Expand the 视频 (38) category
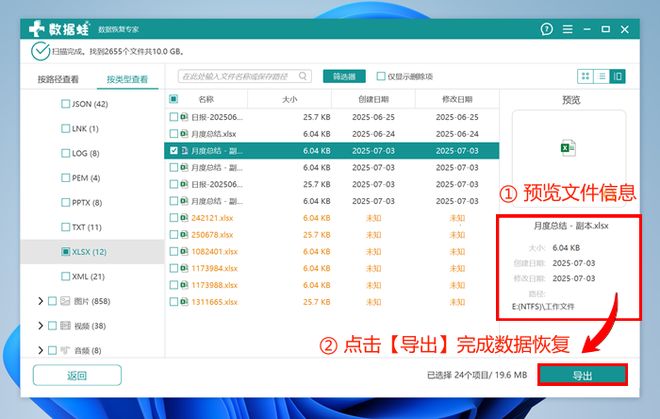Image resolution: width=660 pixels, height=419 pixels. (40, 326)
